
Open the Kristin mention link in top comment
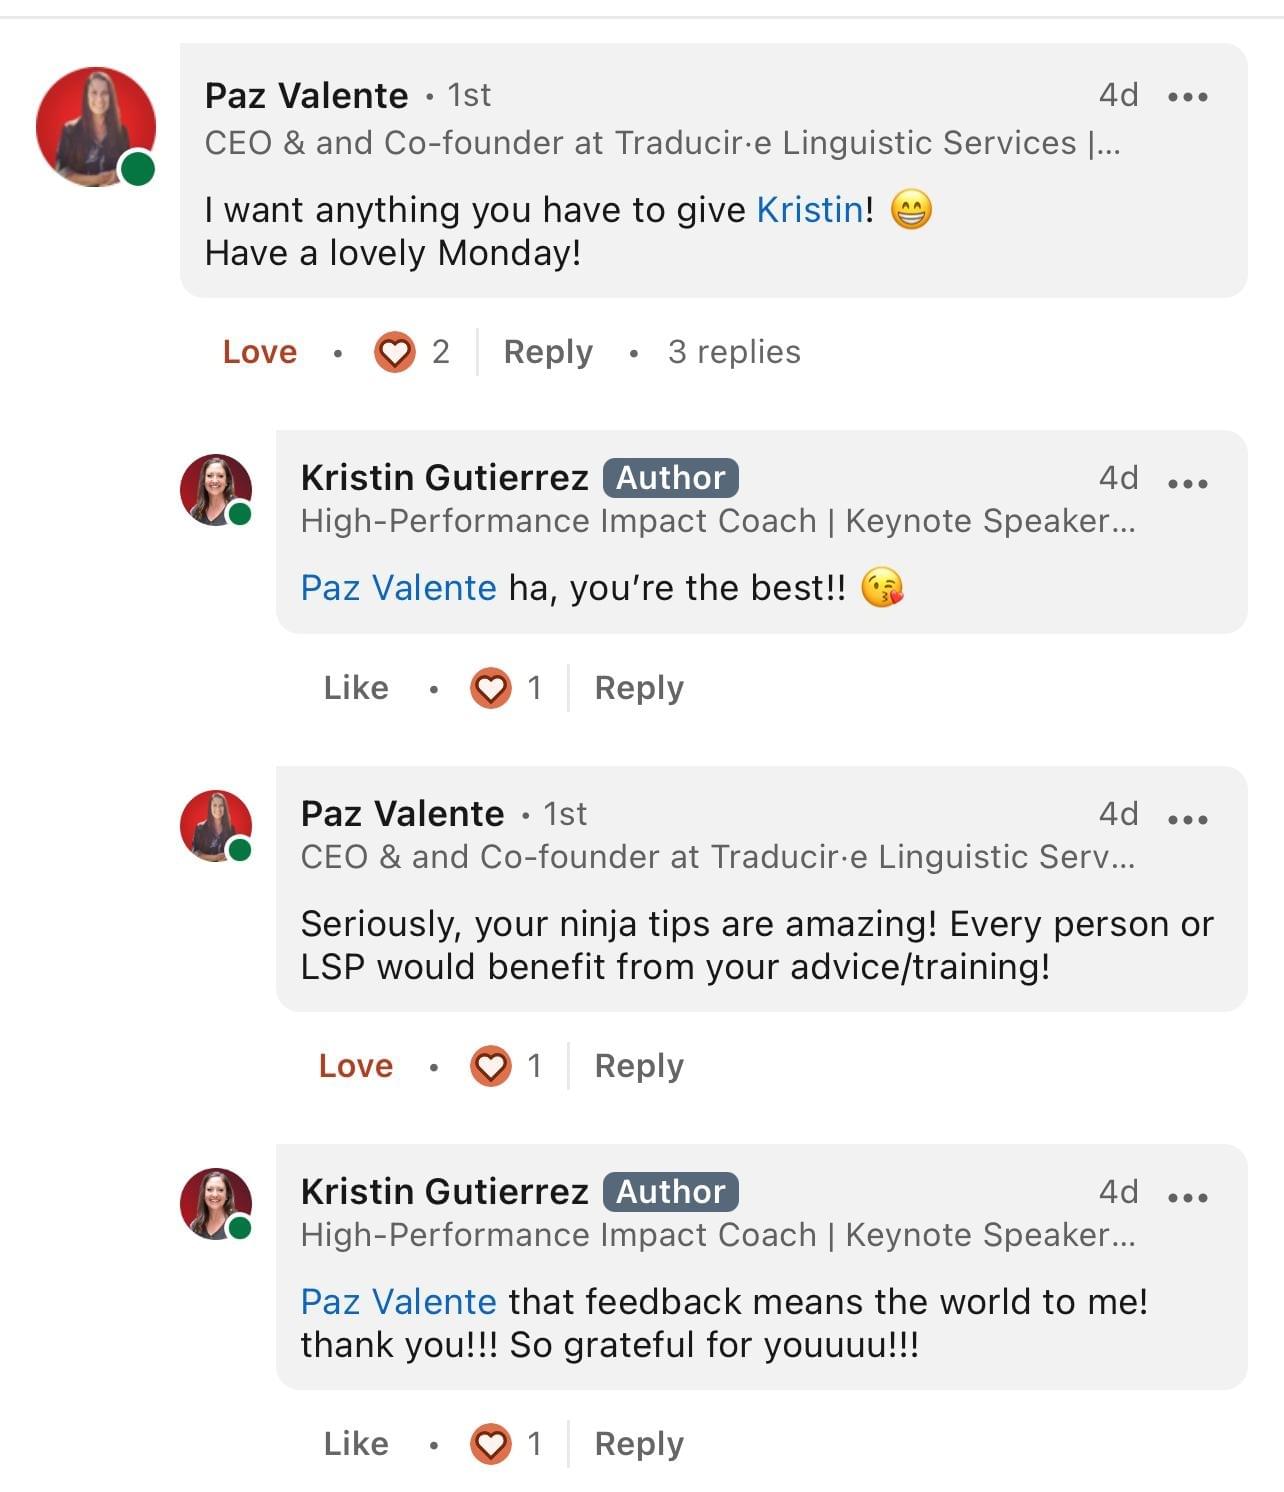pyautogui.click(x=810, y=210)
